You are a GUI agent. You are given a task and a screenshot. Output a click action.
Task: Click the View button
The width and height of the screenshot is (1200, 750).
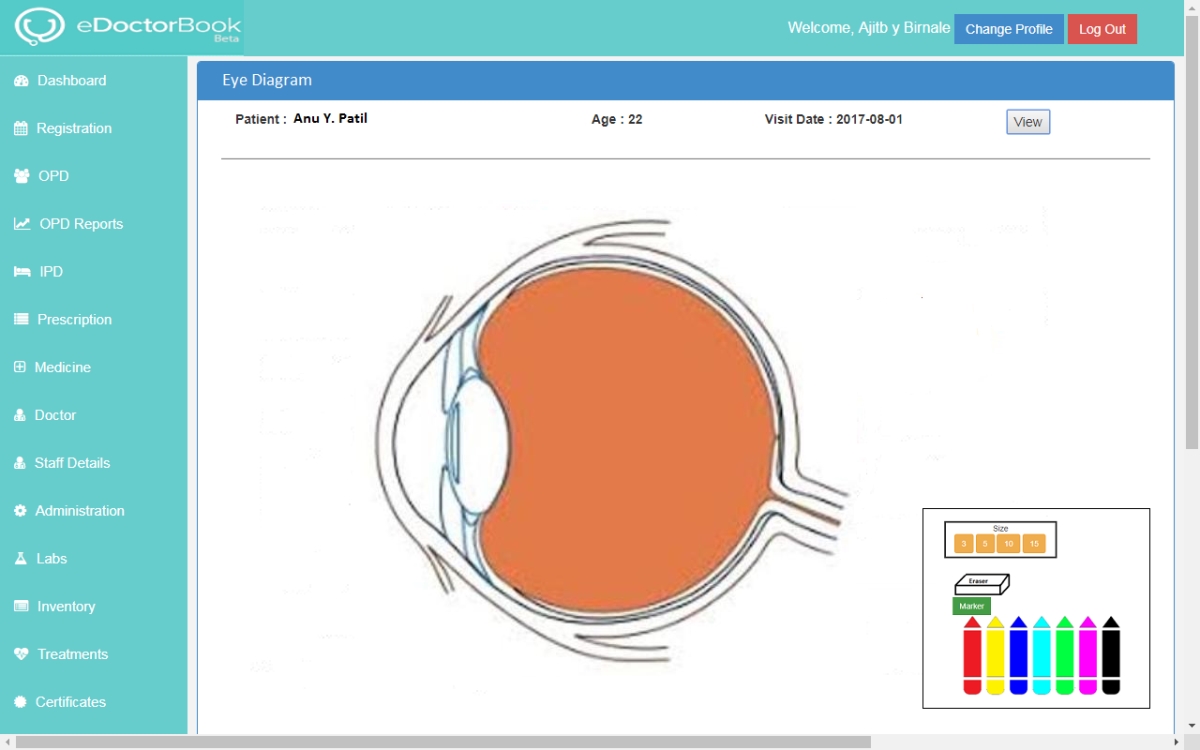(1027, 122)
